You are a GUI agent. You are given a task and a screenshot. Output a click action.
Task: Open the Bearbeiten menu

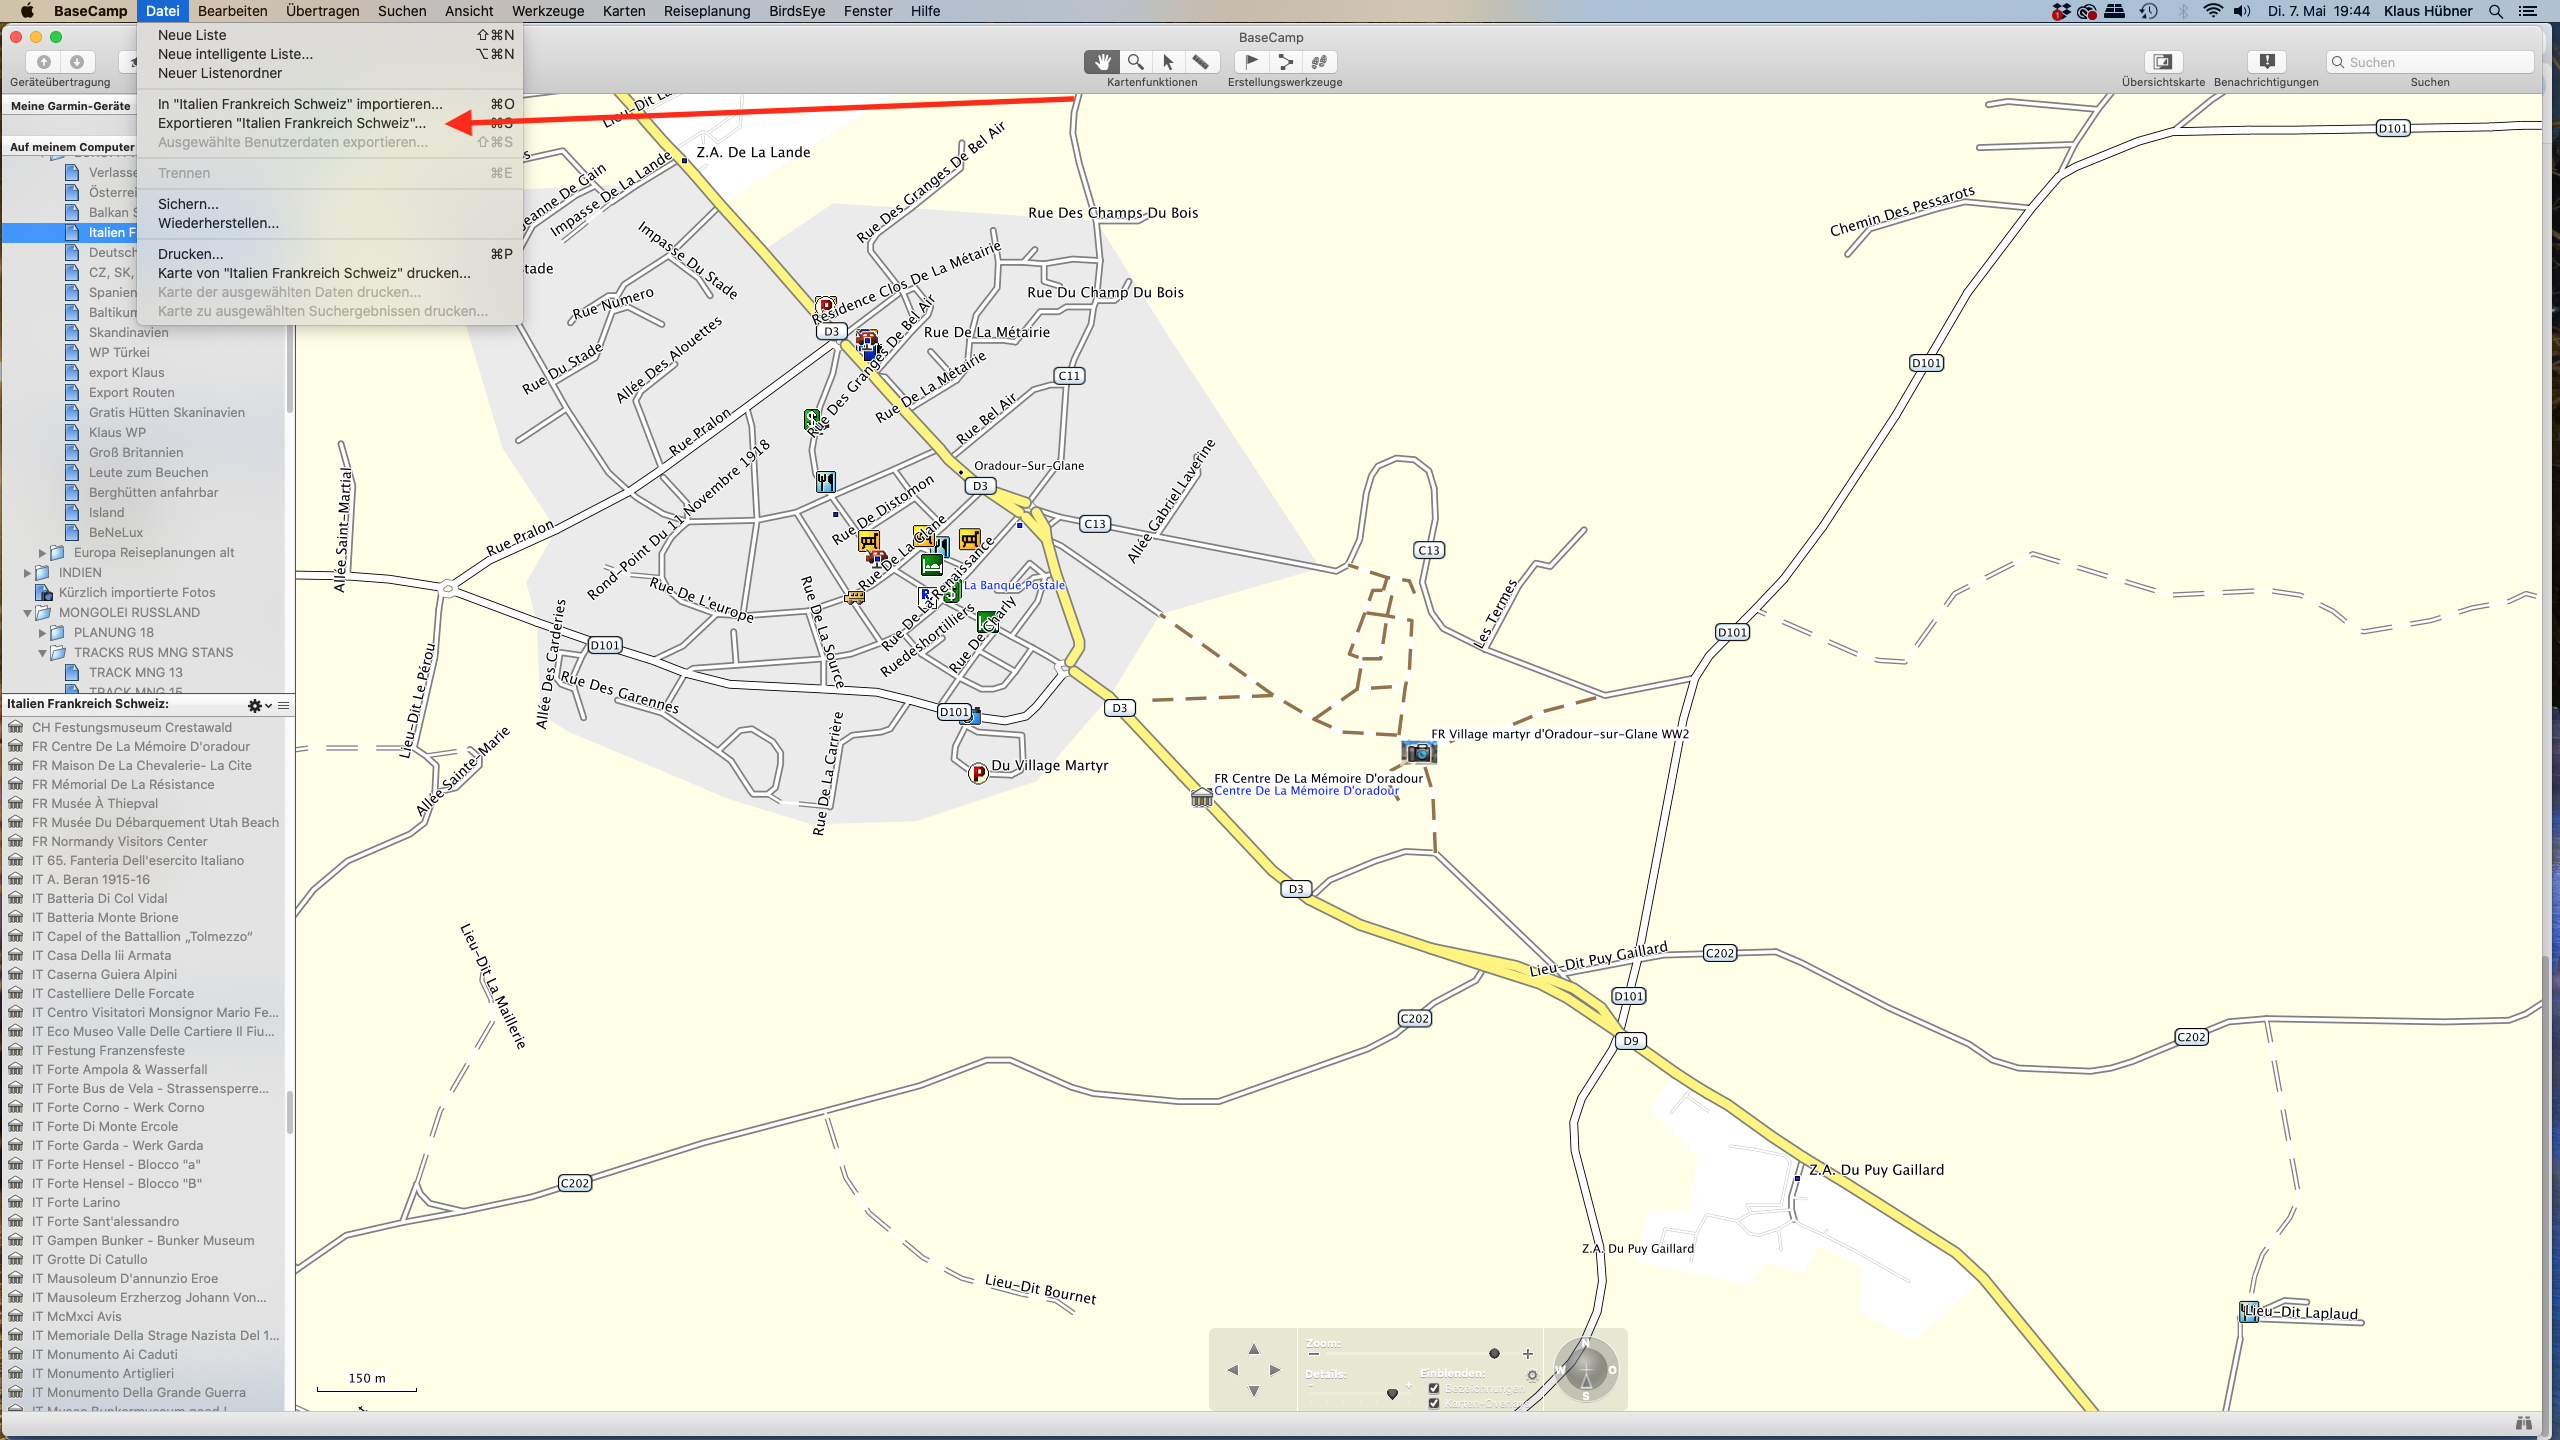(232, 11)
